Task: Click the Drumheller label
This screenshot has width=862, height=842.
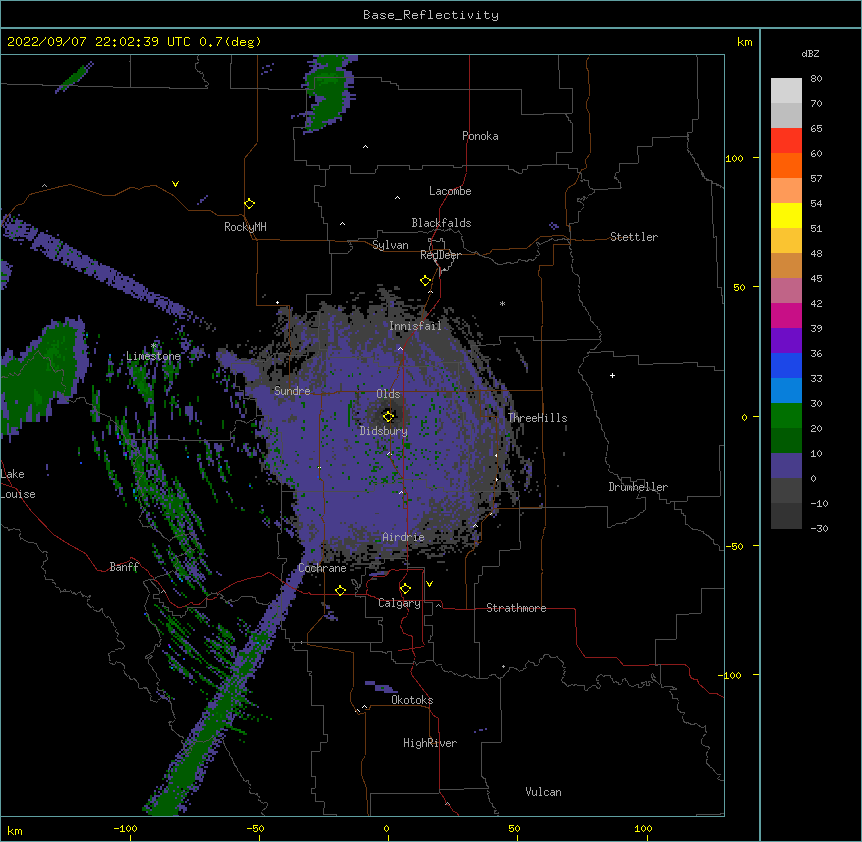Action: (638, 487)
